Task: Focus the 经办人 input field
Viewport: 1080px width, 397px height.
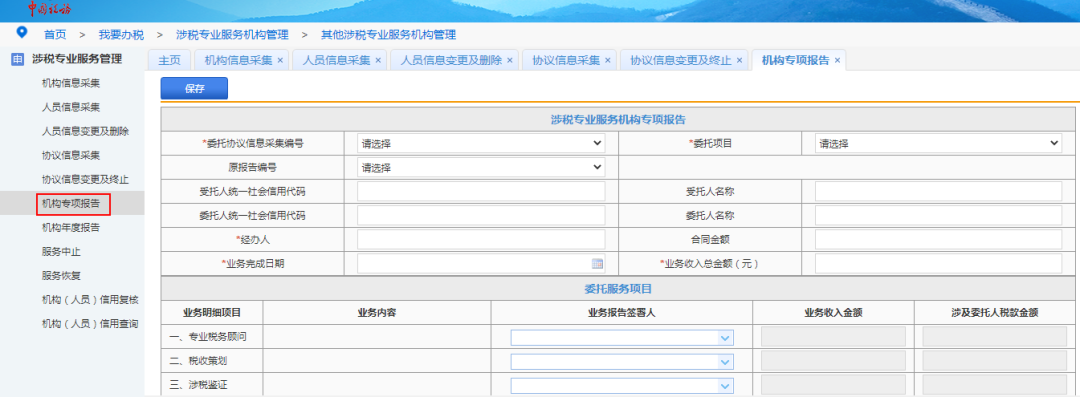Action: click(481, 240)
